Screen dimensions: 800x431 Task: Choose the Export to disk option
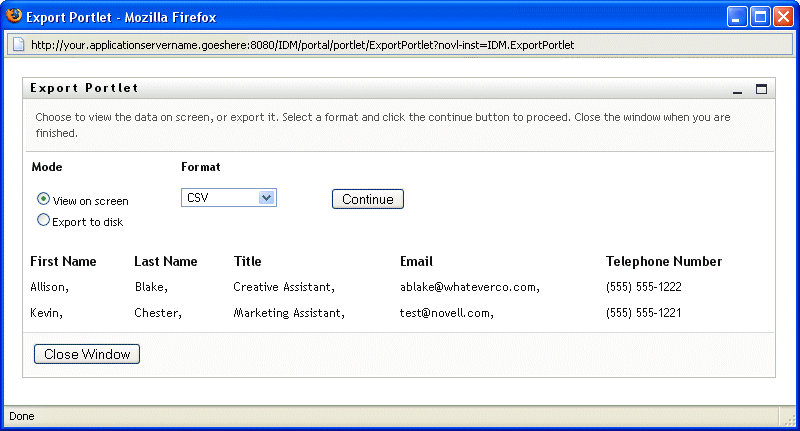[x=43, y=220]
